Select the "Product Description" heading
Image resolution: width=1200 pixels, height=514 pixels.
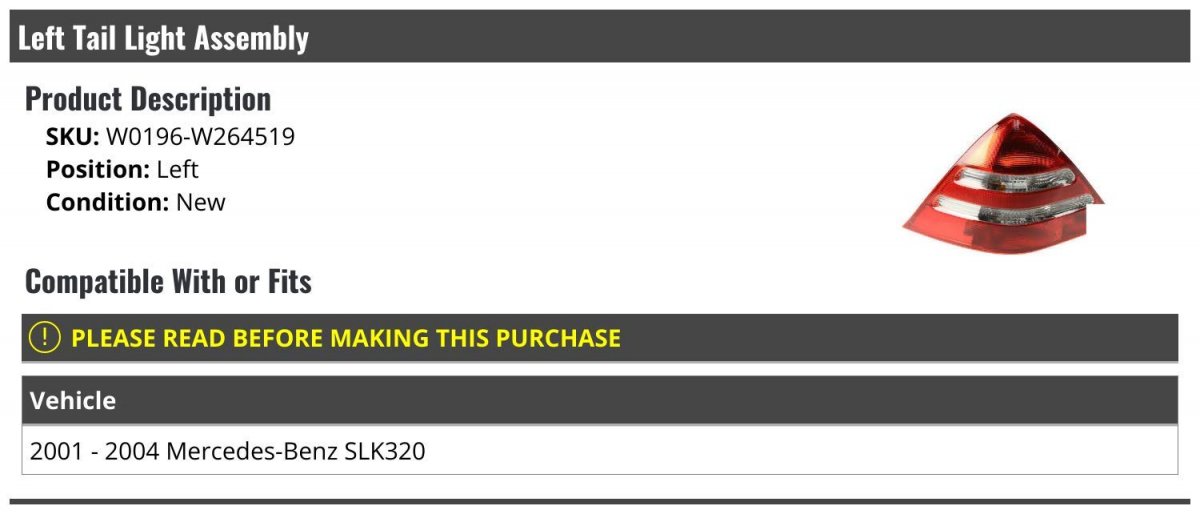click(148, 99)
